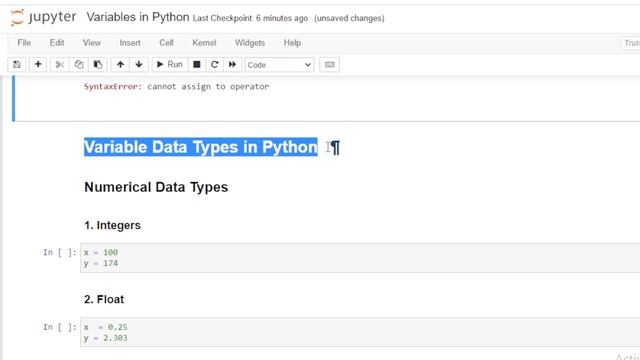Interrupt the kernel with stop icon
The height and width of the screenshot is (360, 640).
[197, 64]
